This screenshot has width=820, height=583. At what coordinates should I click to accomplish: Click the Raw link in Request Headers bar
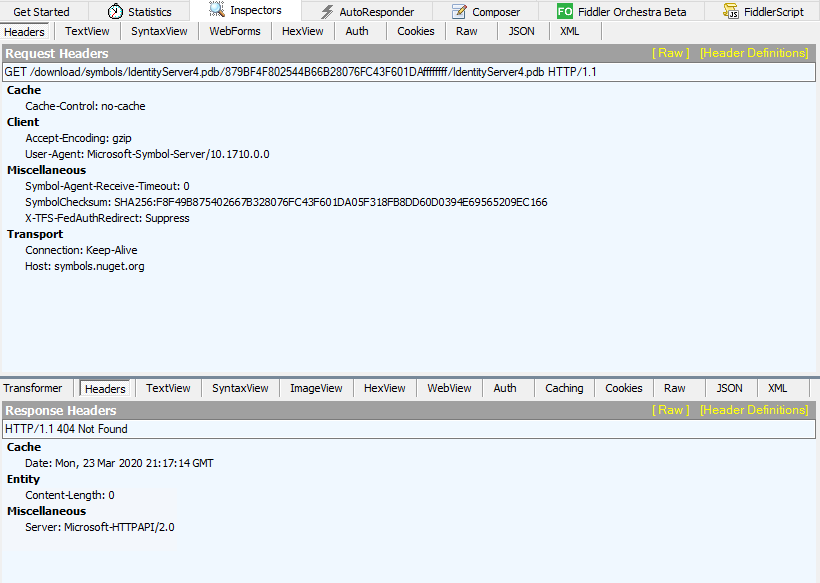pos(670,55)
